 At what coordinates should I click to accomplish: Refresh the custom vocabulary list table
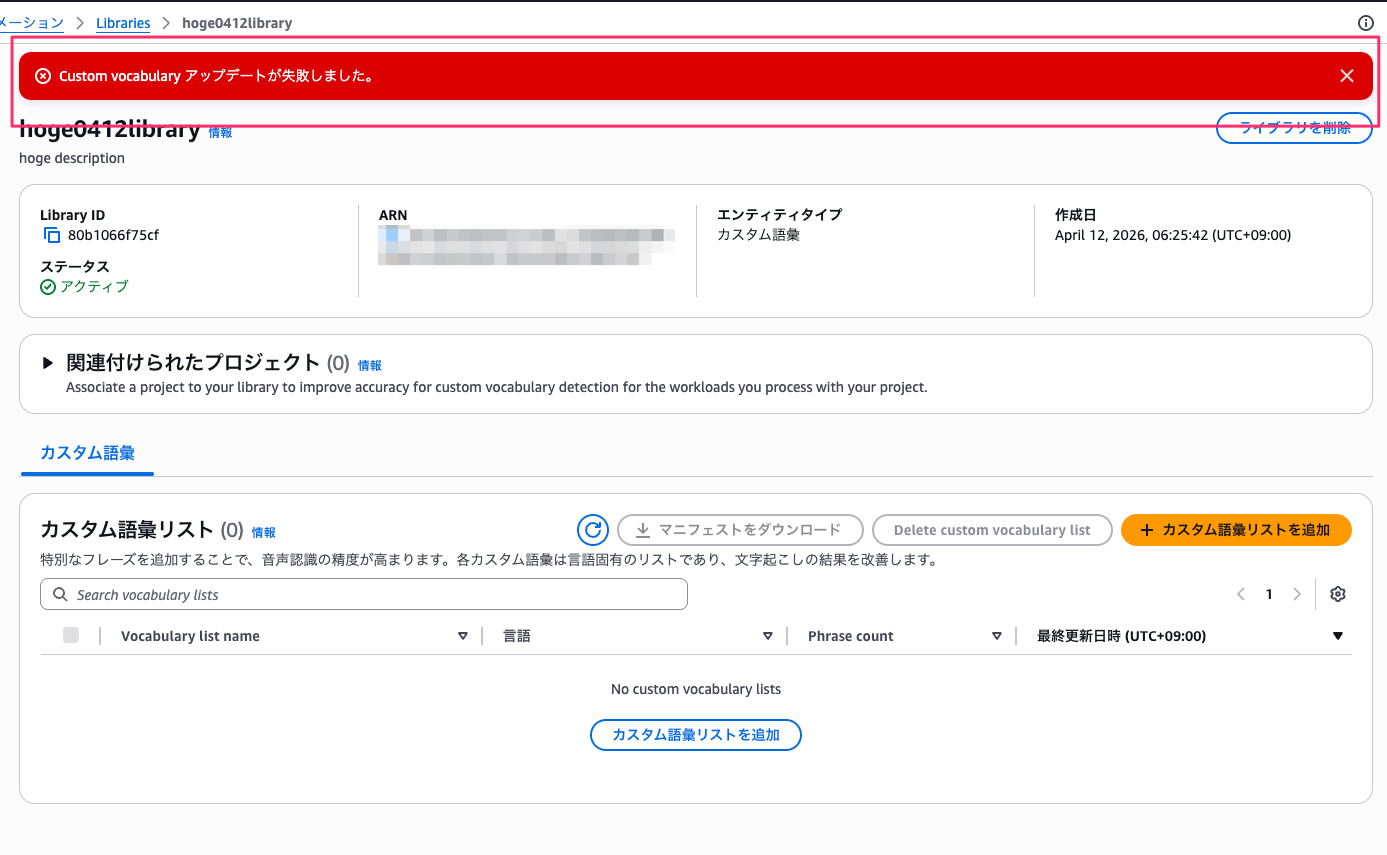coord(592,530)
